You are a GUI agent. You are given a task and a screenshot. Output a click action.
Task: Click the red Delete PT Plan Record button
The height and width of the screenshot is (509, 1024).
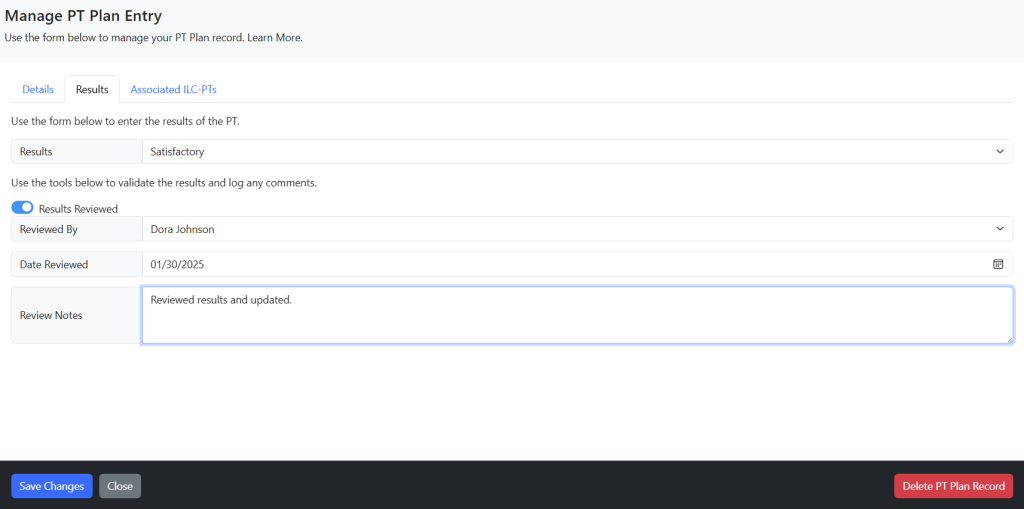click(953, 486)
